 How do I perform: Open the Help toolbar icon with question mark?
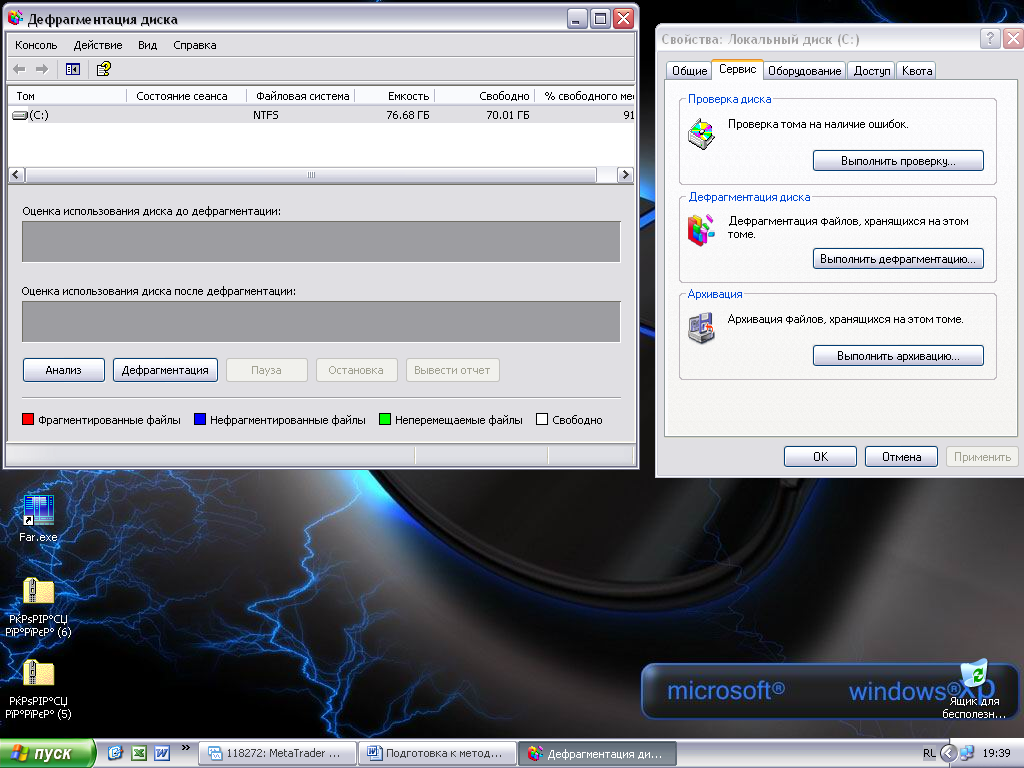pos(103,69)
